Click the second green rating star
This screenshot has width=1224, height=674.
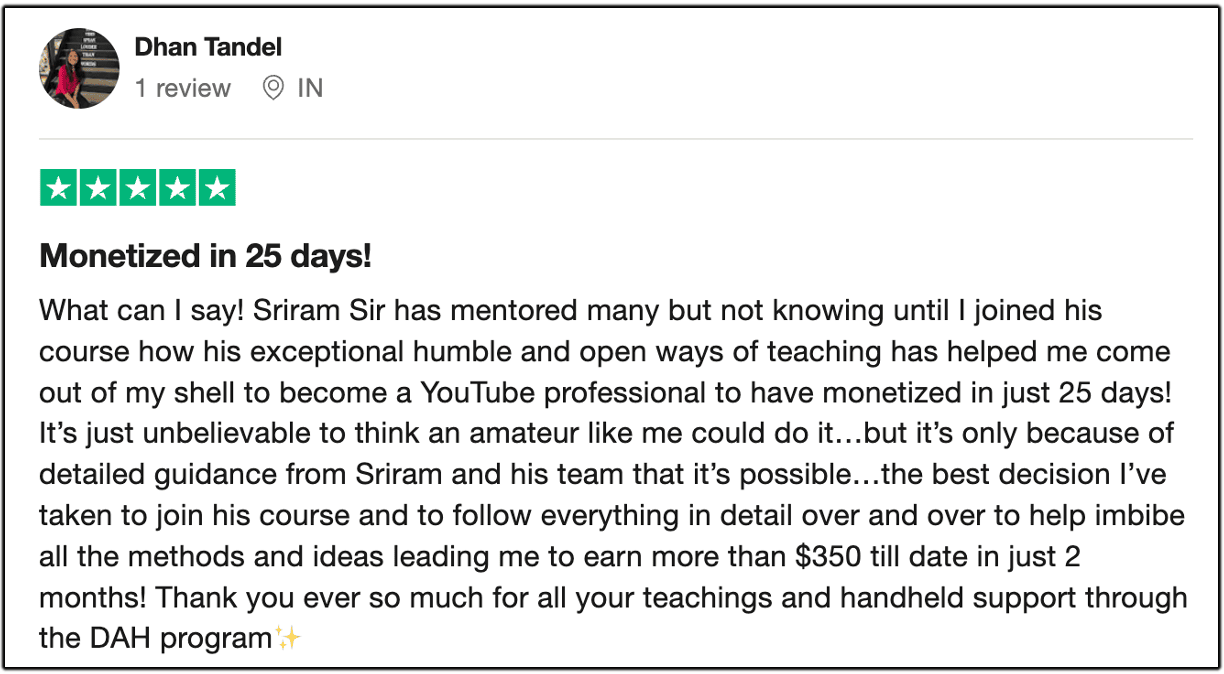click(98, 188)
